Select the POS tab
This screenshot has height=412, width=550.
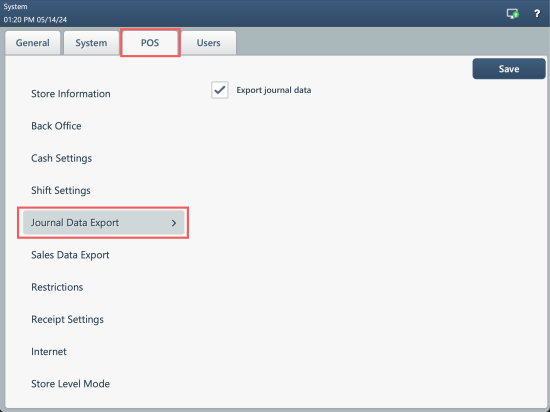(x=150, y=43)
